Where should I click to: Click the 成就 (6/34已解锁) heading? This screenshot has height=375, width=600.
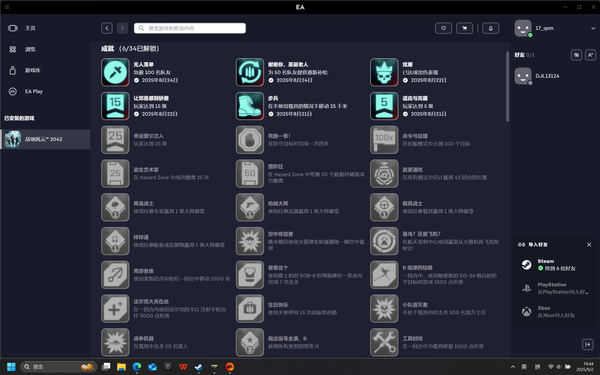point(130,49)
